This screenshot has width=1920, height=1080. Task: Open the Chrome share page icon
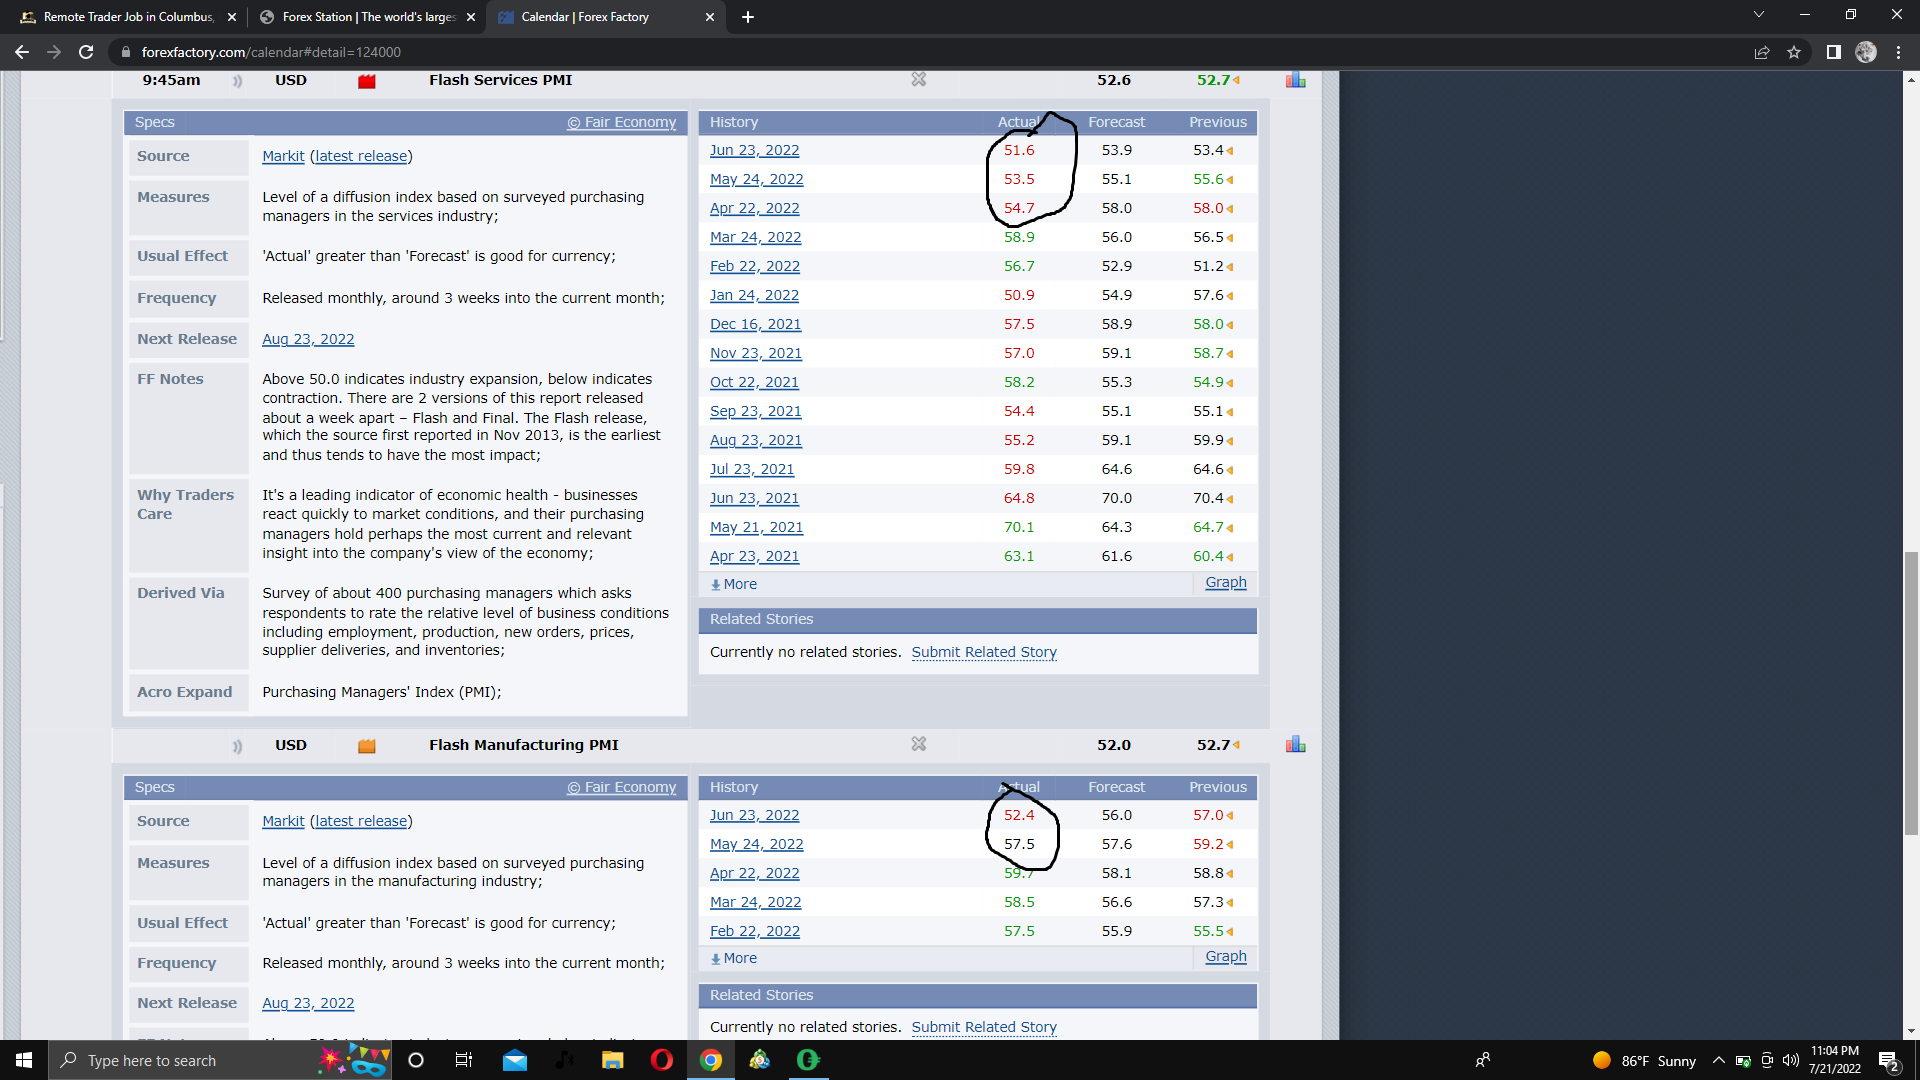(1761, 52)
